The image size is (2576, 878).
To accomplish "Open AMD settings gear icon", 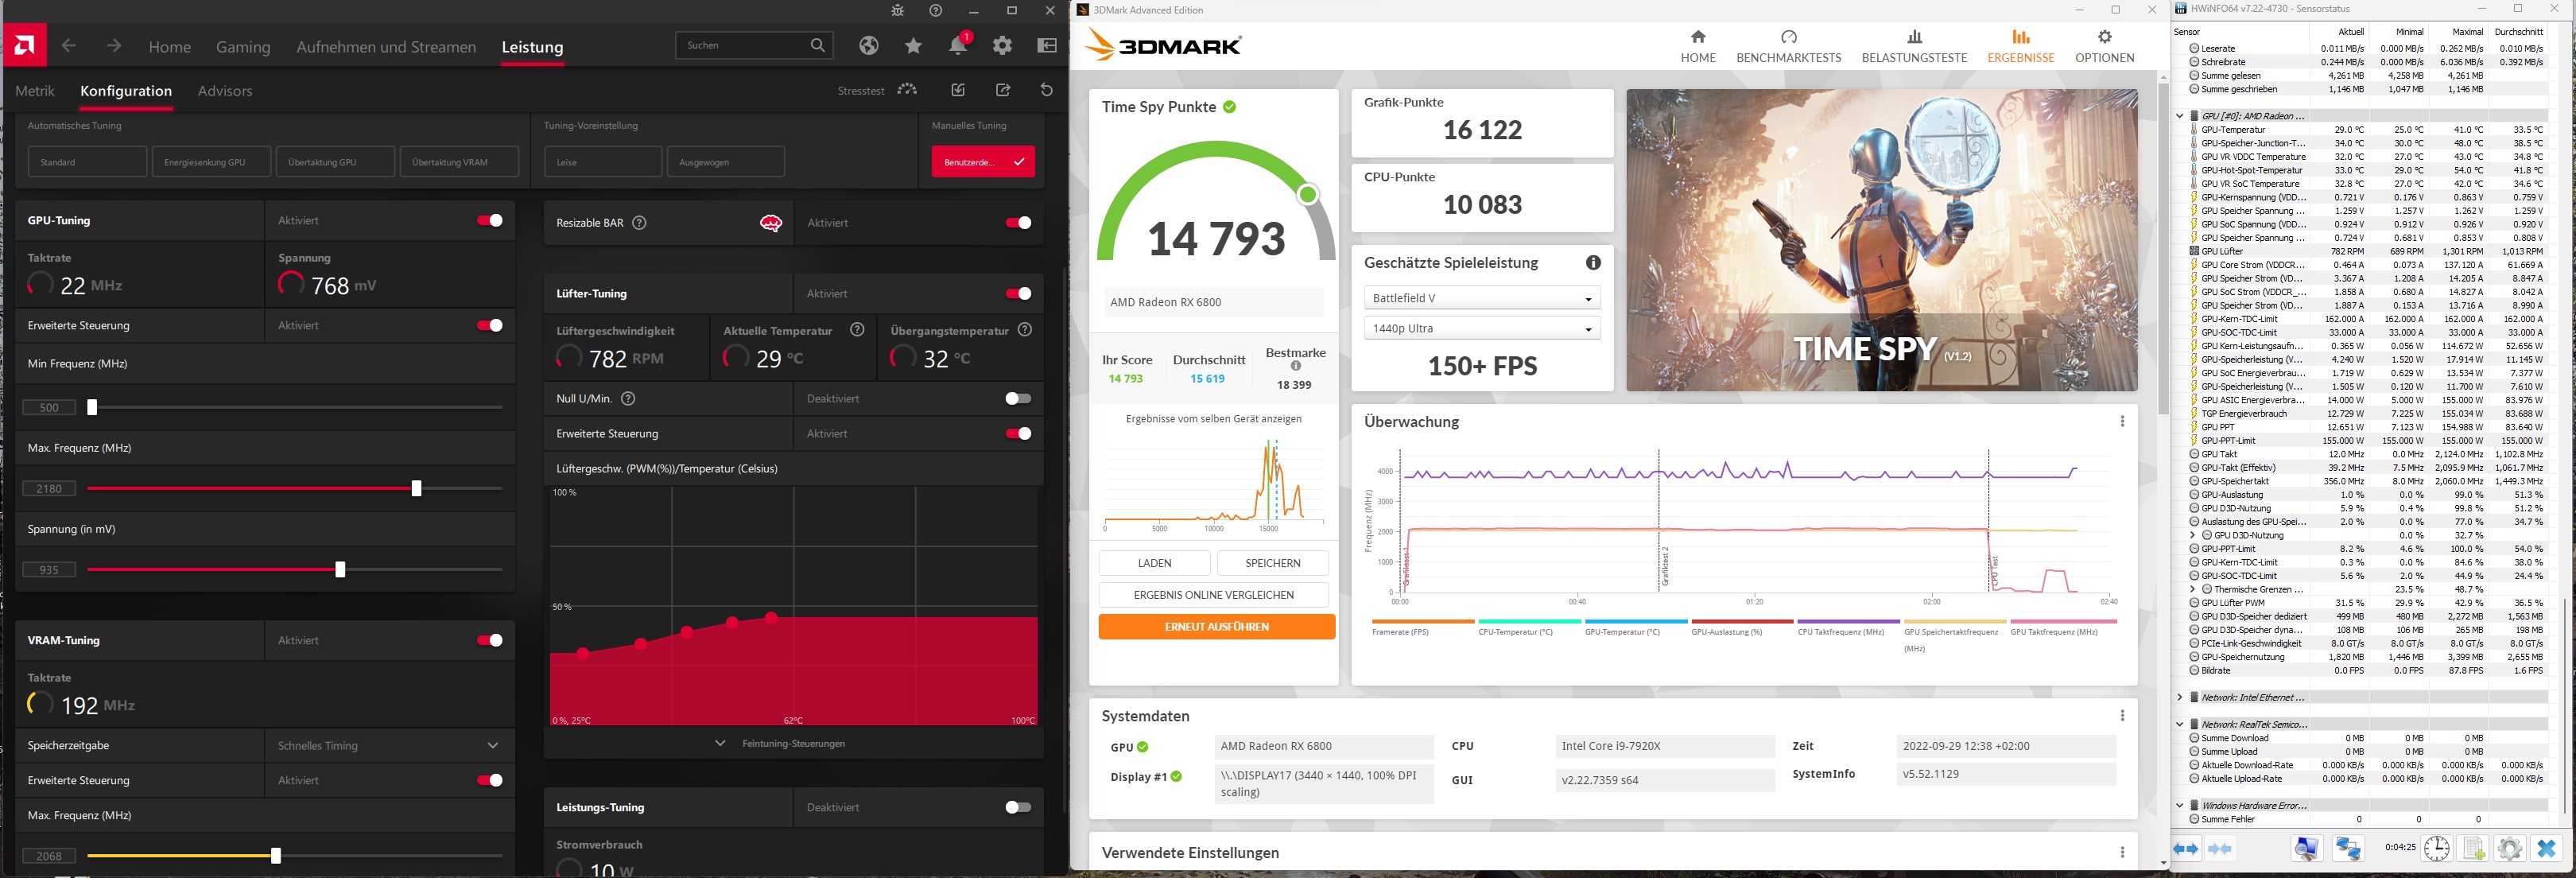I will click(1002, 46).
